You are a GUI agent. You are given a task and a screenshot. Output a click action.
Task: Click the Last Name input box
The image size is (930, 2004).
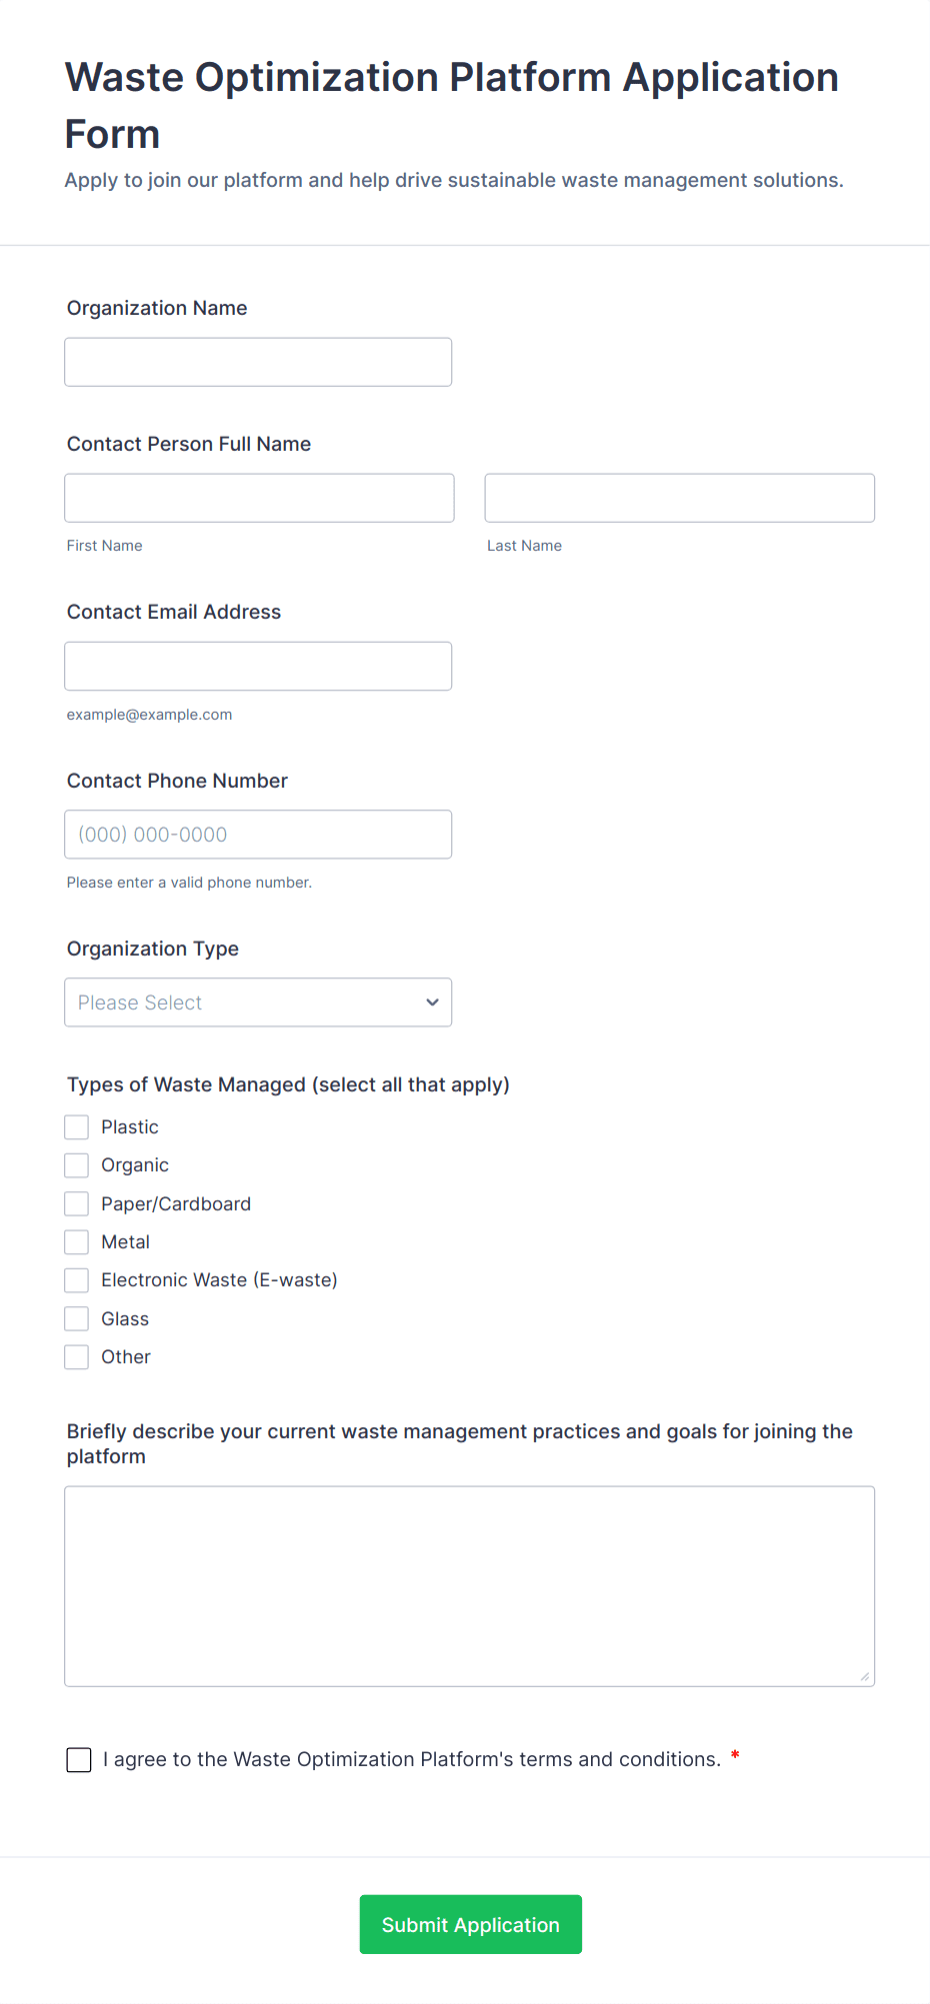[679, 497]
